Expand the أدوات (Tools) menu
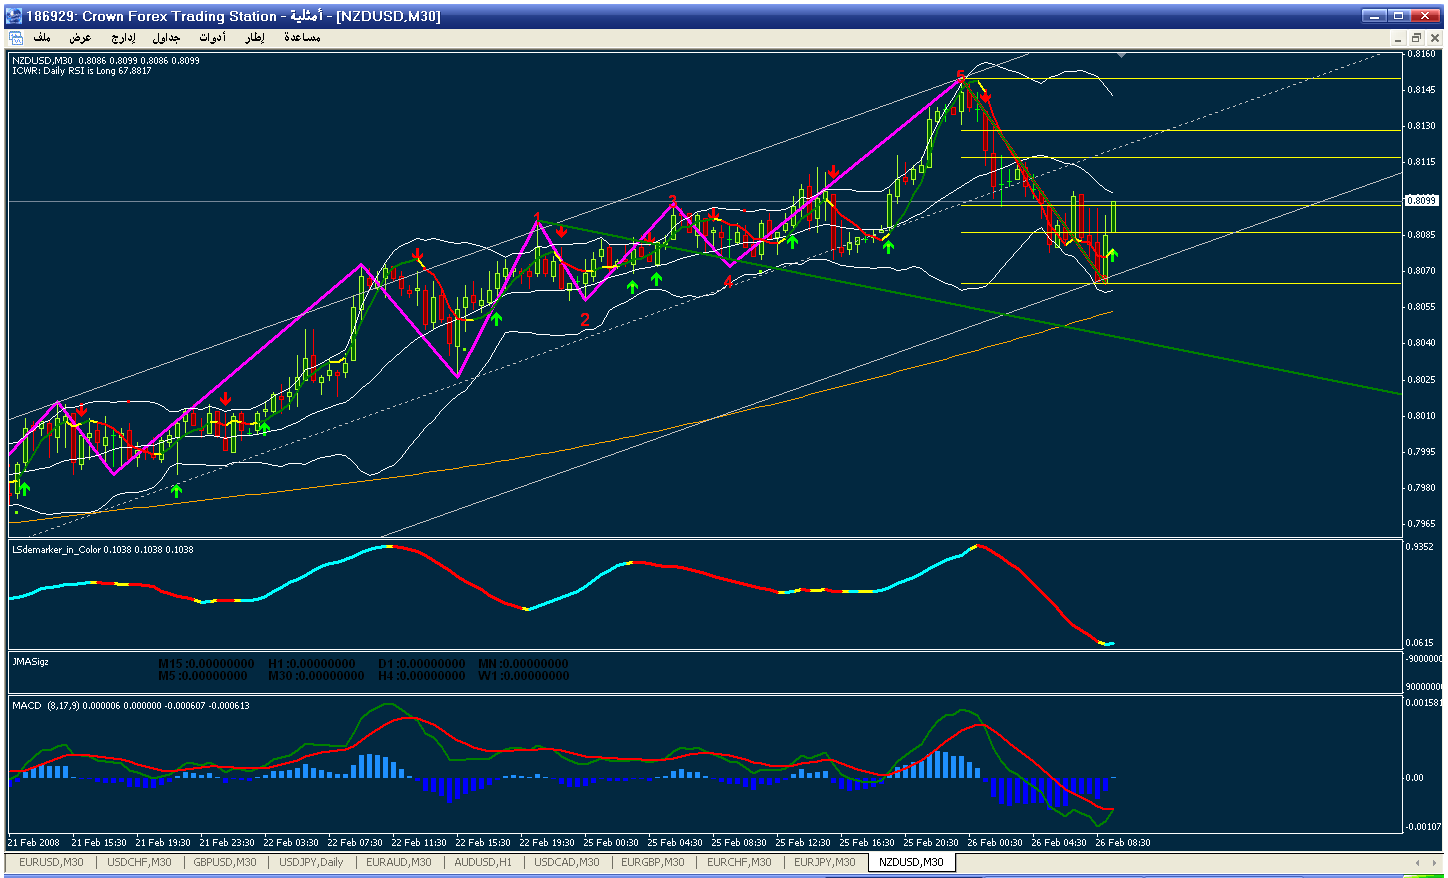The height and width of the screenshot is (878, 1448). [212, 38]
